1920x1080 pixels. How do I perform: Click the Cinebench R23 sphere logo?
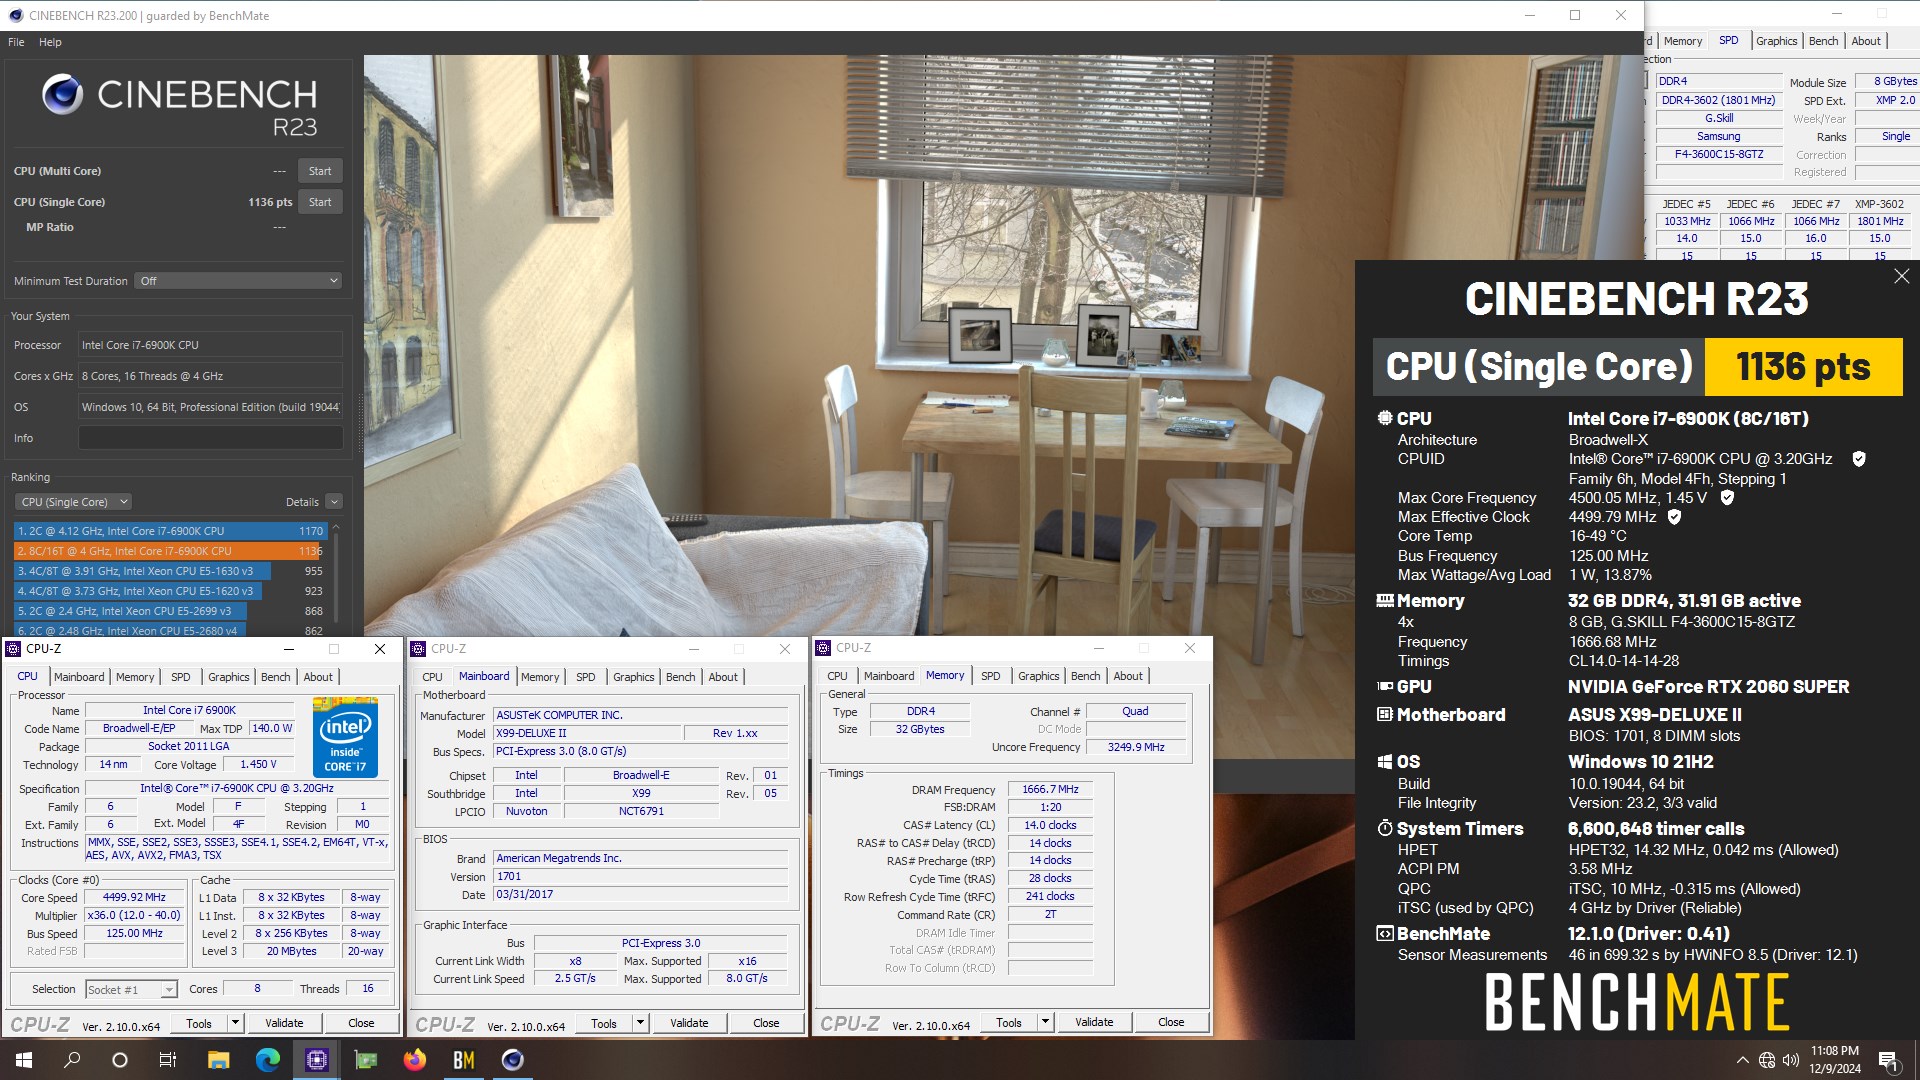tap(62, 95)
